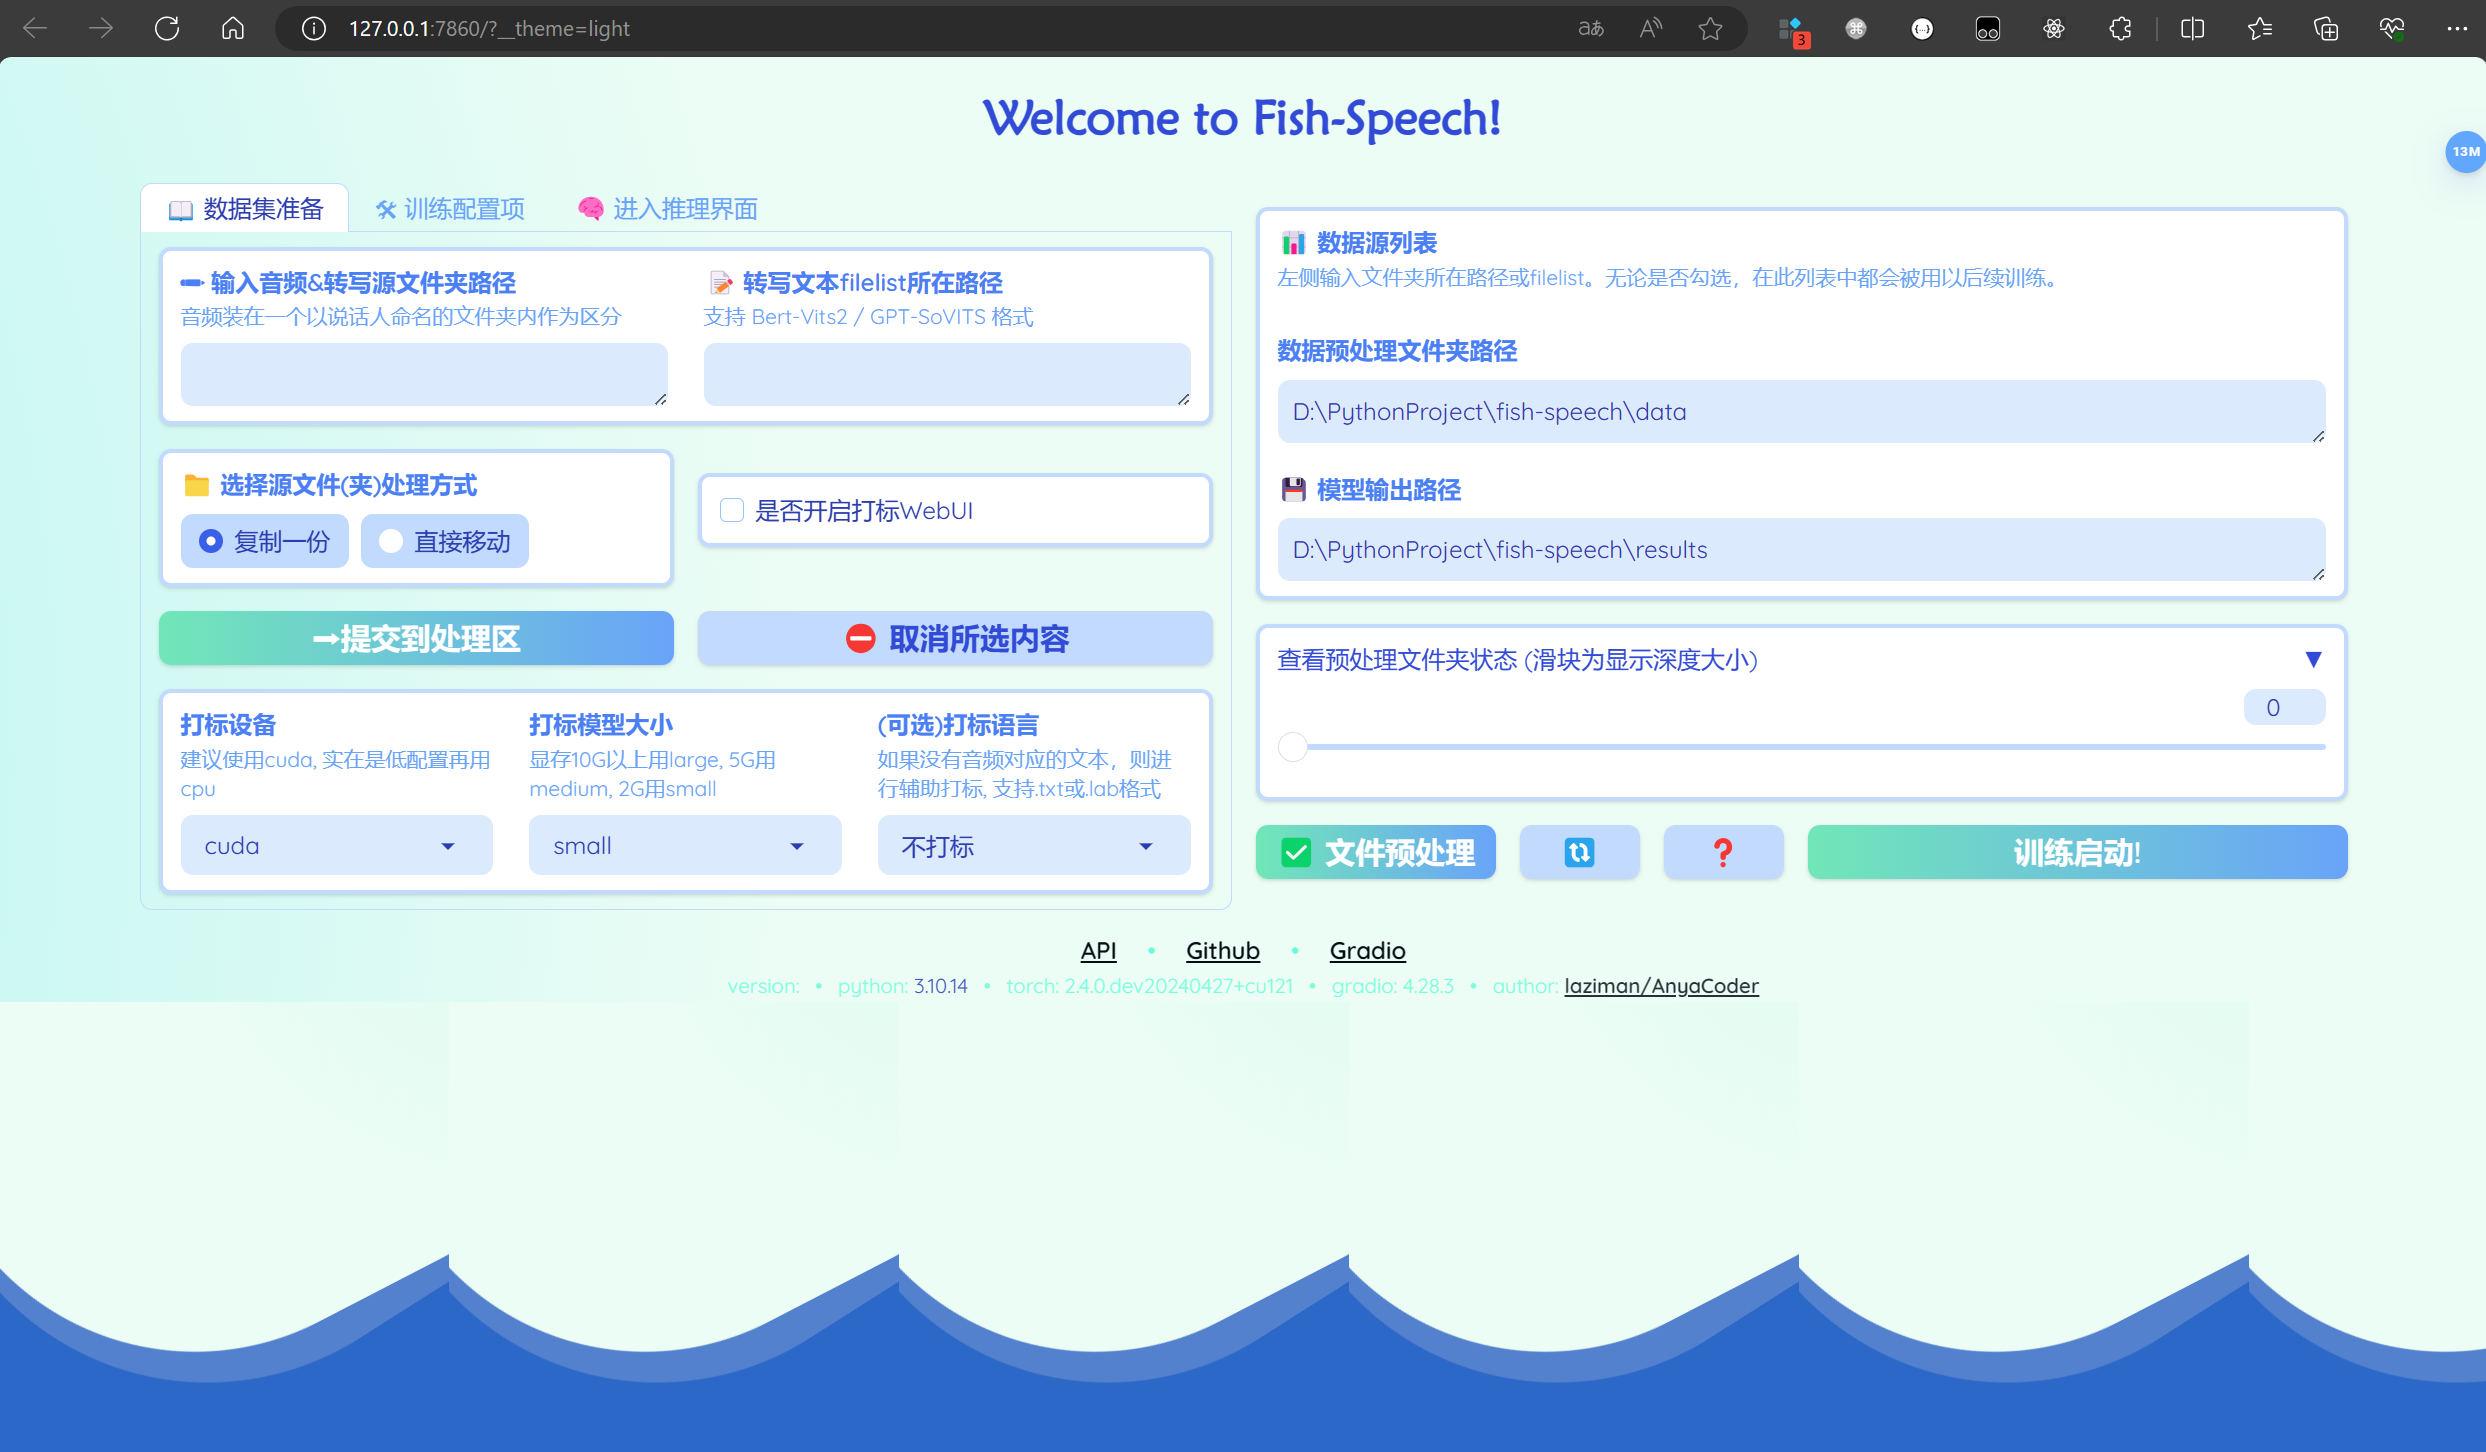Select the 直接移动 radio option
The height and width of the screenshot is (1452, 2486).
pyautogui.click(x=391, y=541)
